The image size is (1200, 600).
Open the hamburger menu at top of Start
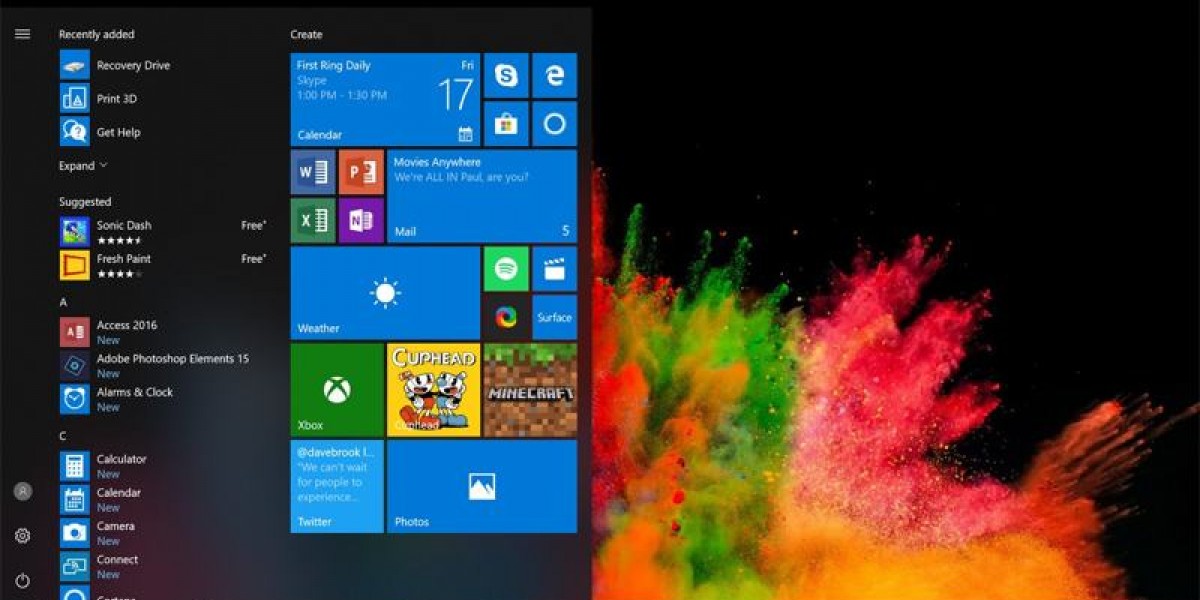click(x=22, y=34)
